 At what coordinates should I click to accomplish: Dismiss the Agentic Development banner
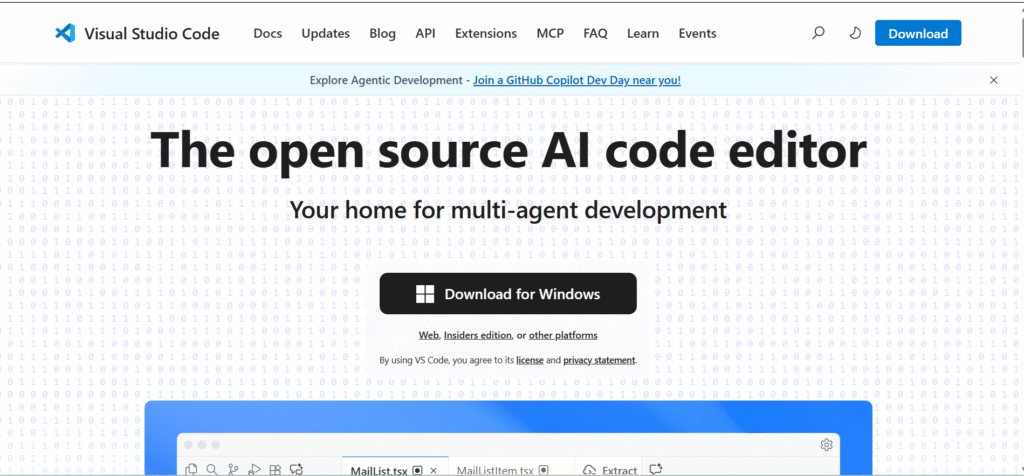click(x=993, y=80)
